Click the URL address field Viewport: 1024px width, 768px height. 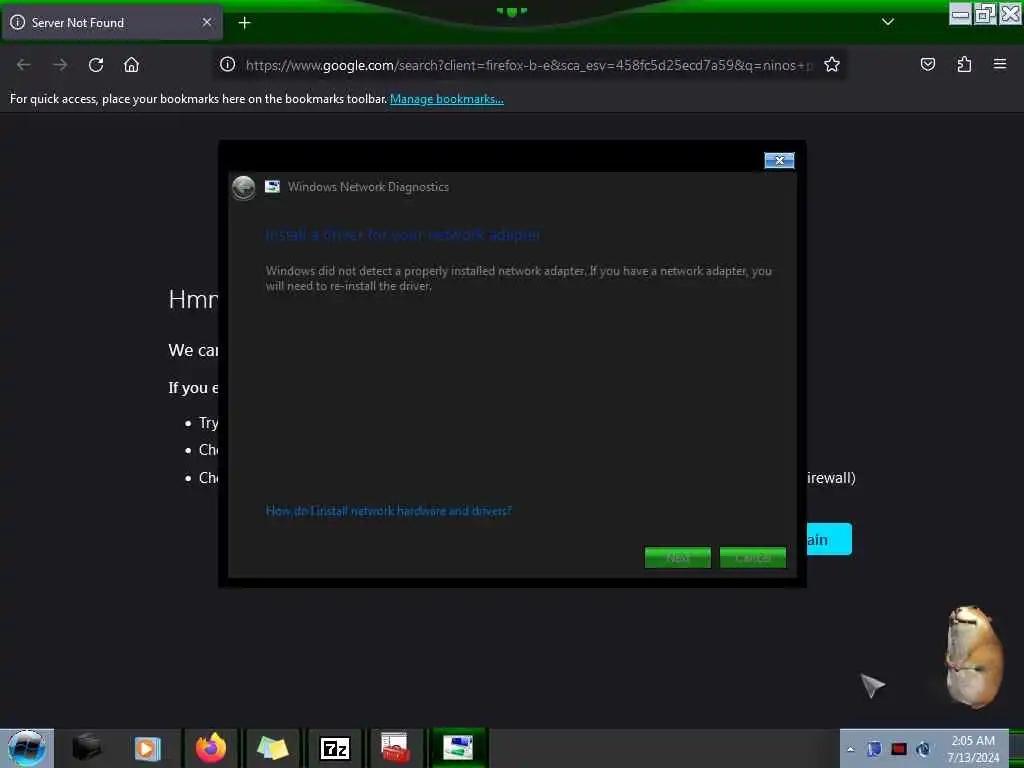tap(528, 65)
